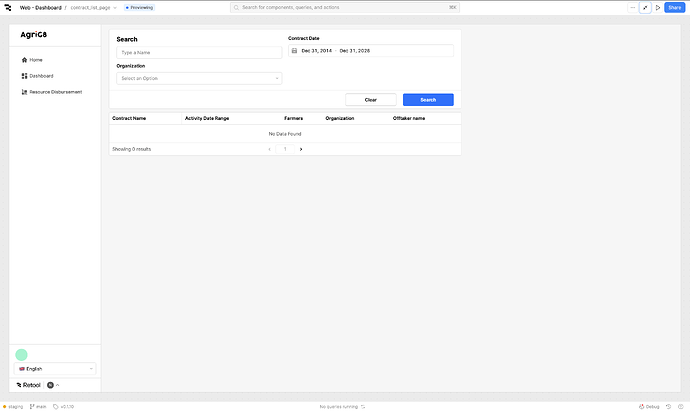Open the Retool logo menu
690x411 pixels.
[8, 7]
